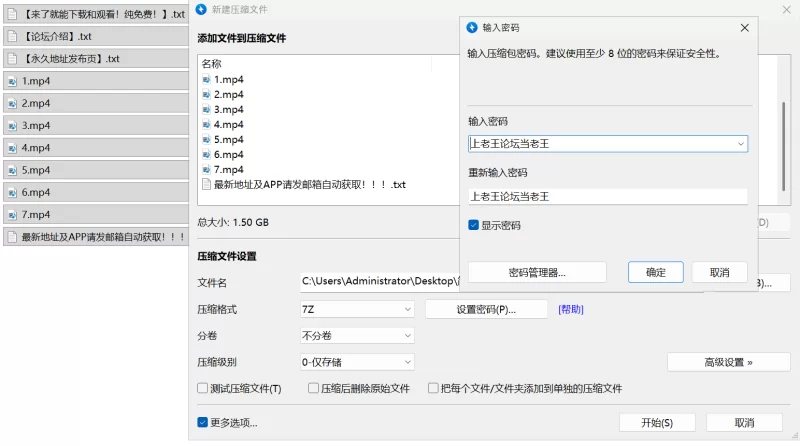Click the 重新输入密码 text field

608,196
